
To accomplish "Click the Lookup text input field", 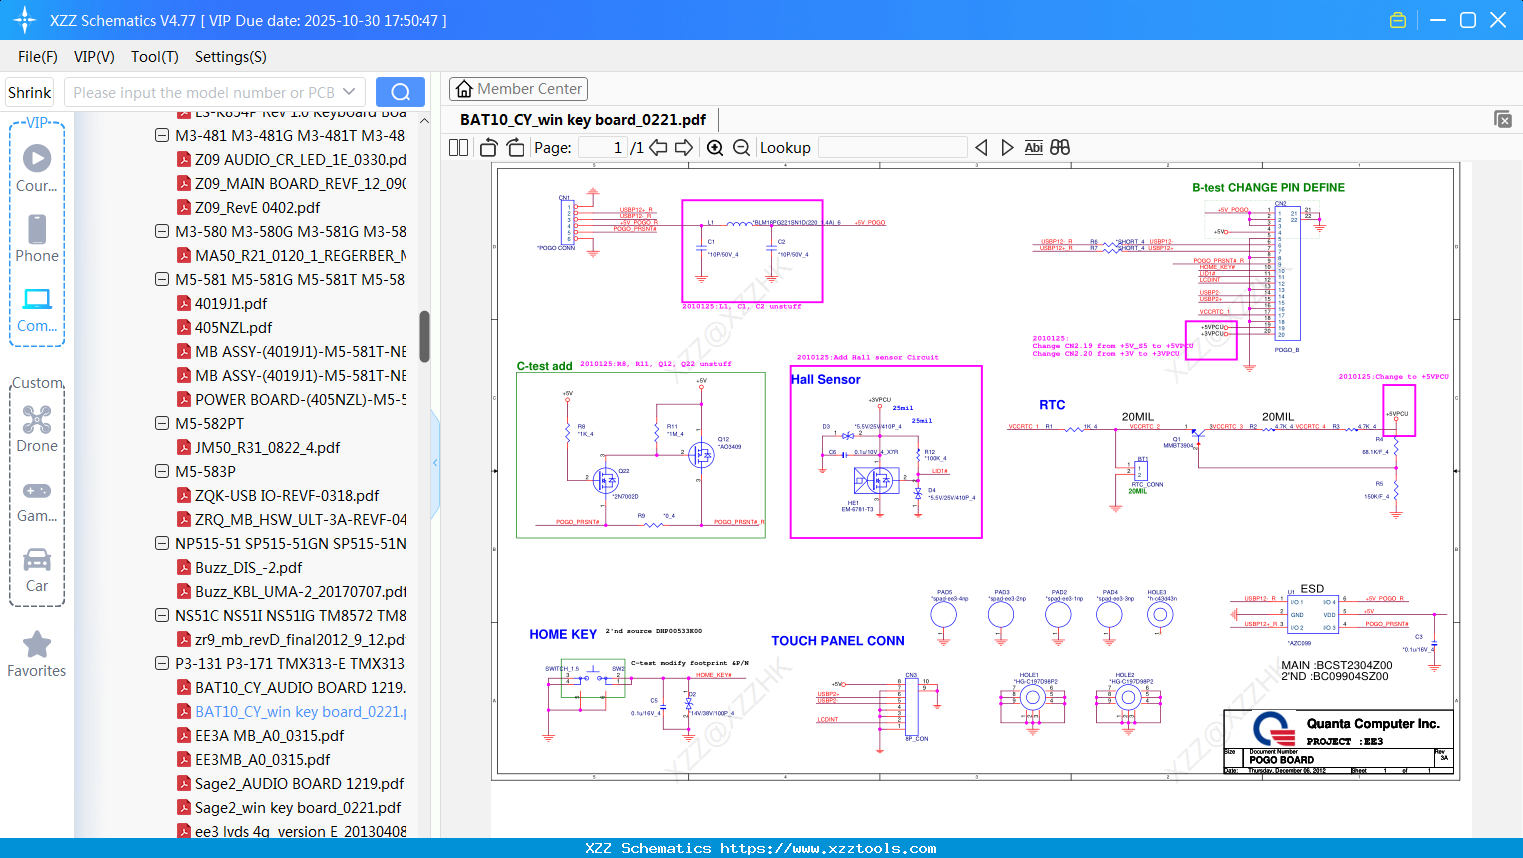I will [x=892, y=148].
